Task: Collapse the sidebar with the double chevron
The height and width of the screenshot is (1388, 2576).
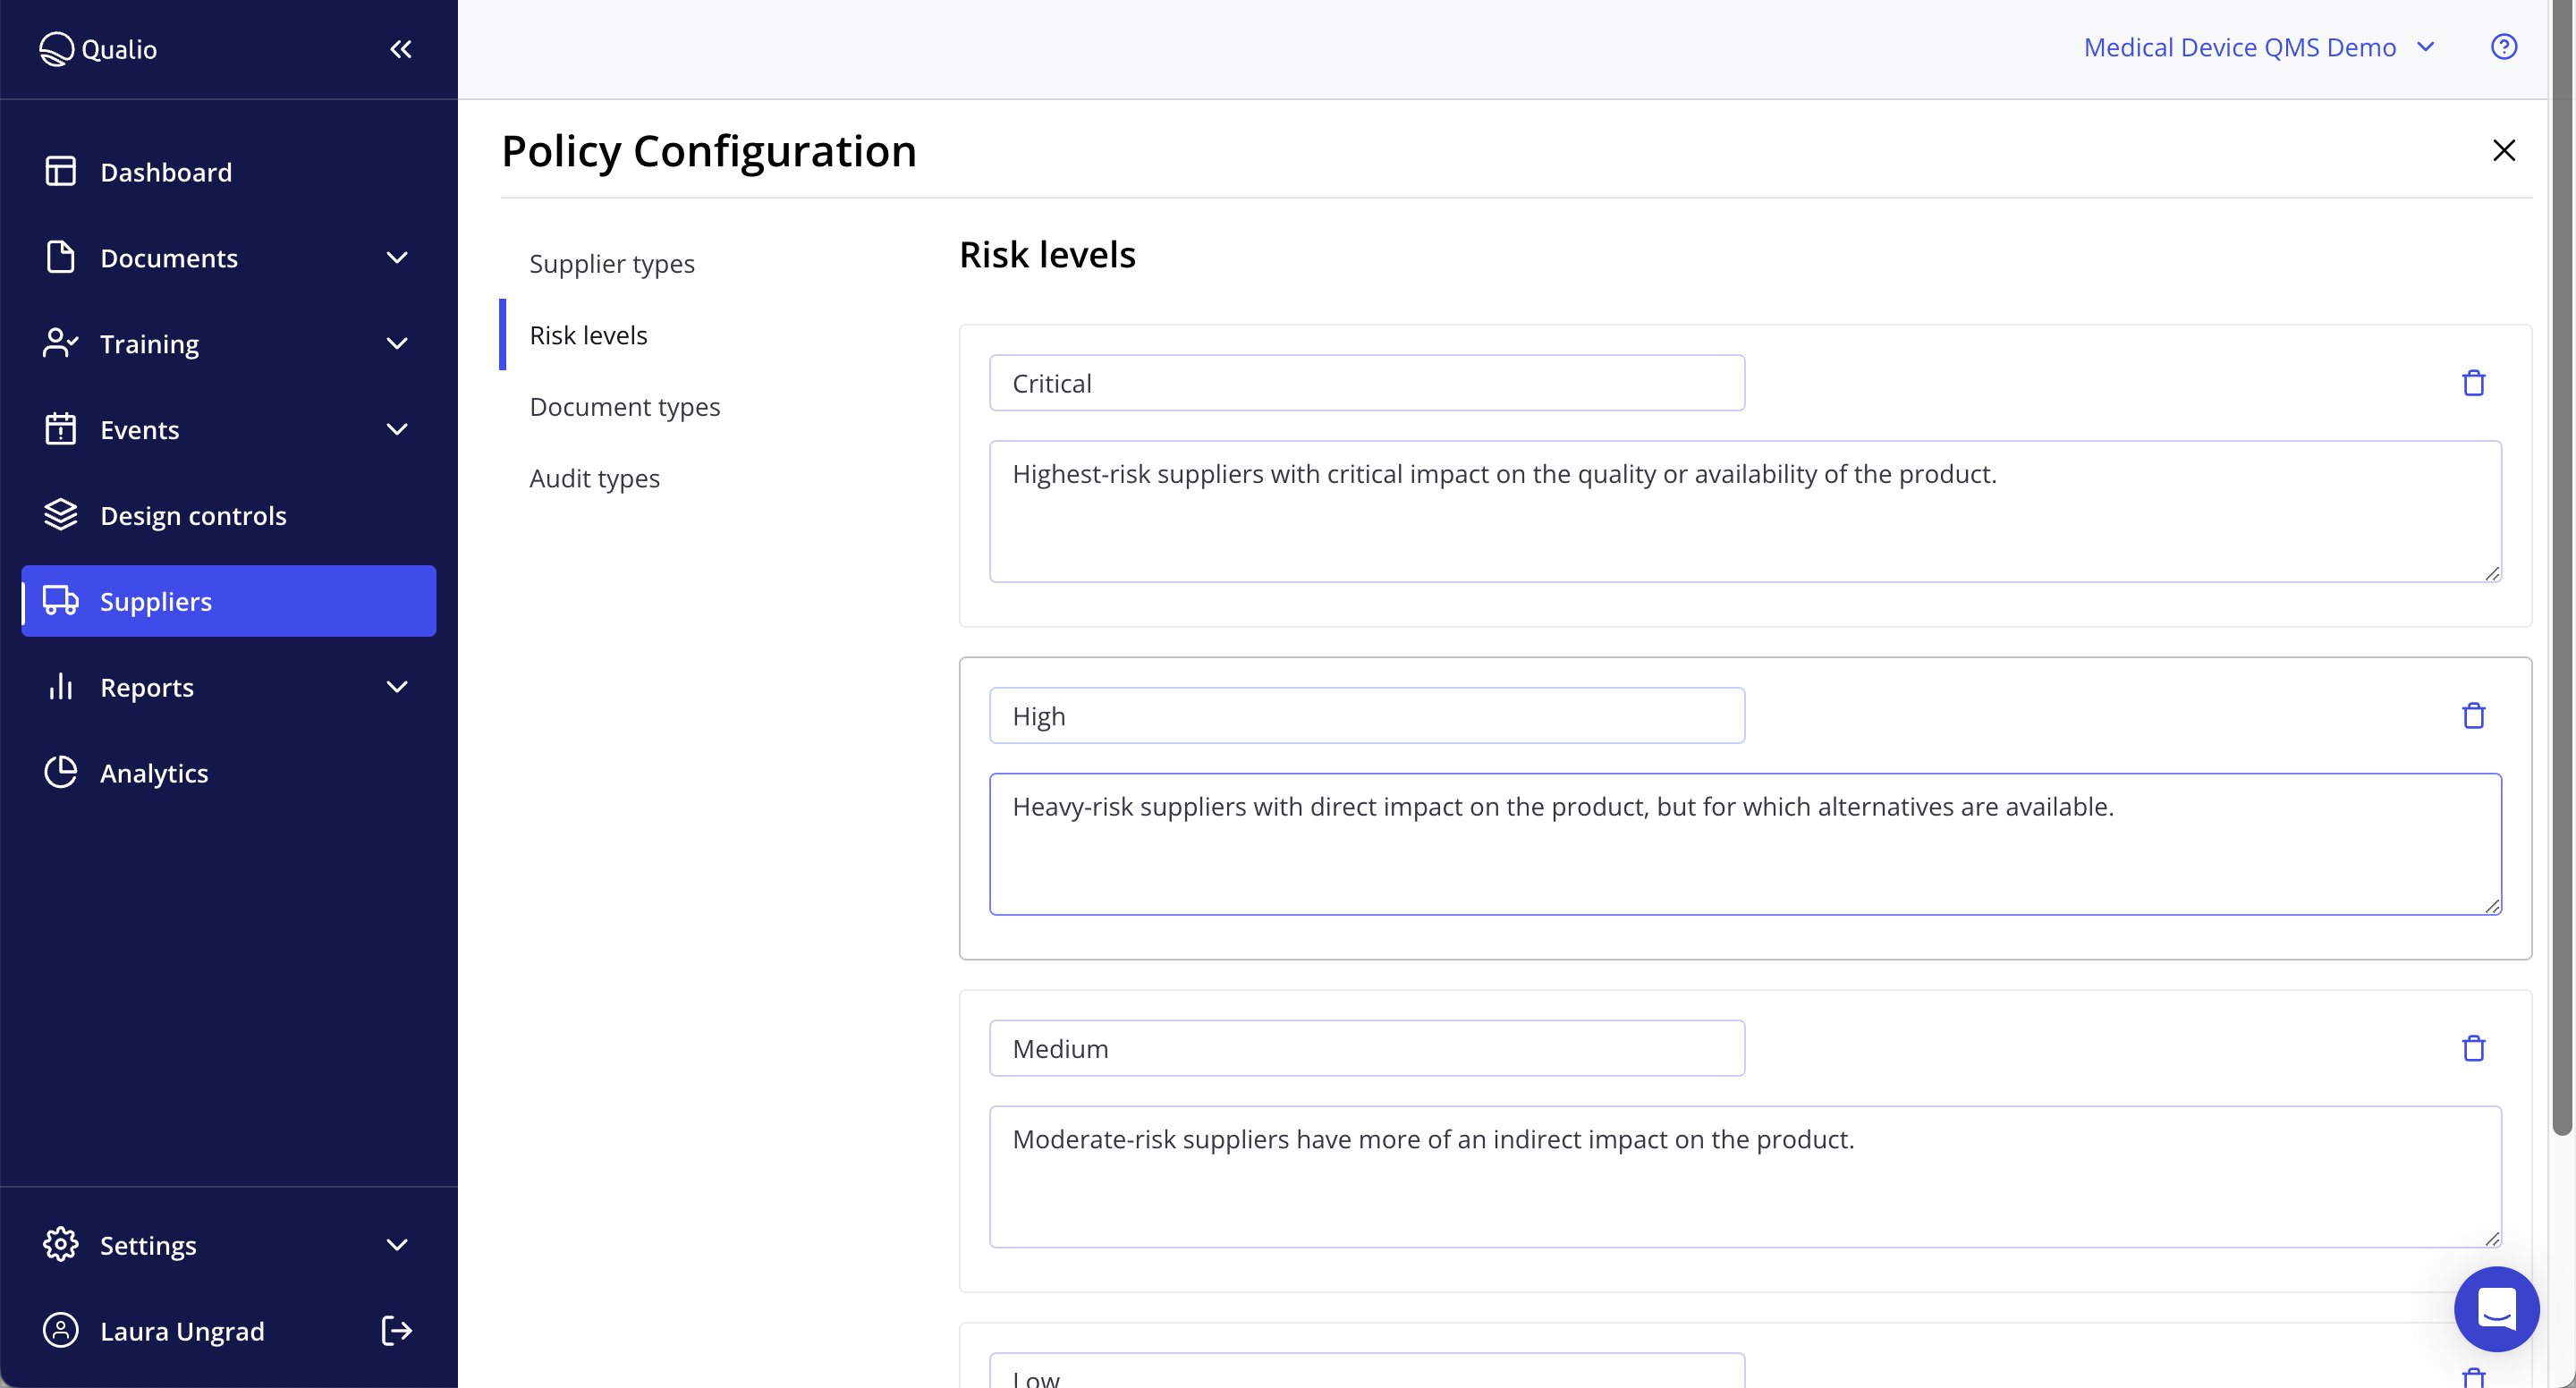Action: (x=400, y=48)
